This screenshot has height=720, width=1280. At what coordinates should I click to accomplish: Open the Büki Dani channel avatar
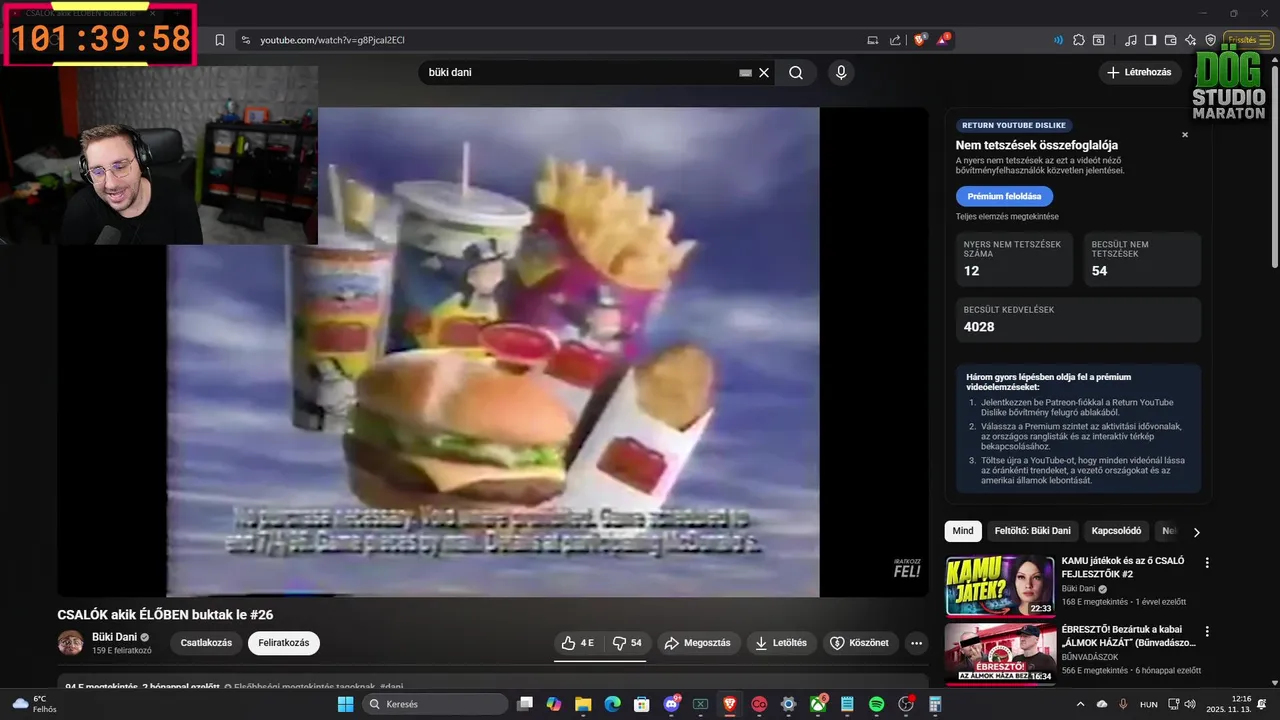tap(70, 643)
